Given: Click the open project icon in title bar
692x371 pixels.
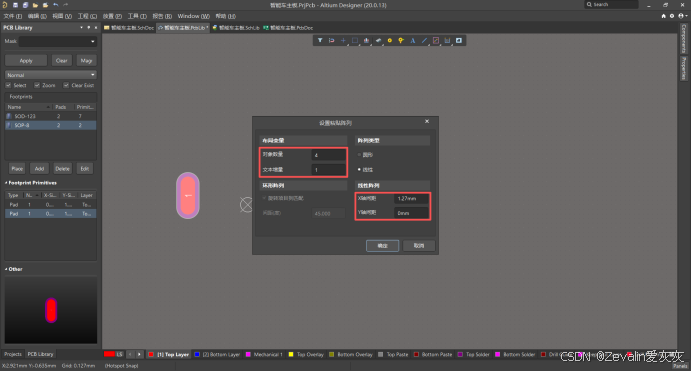Looking at the screenshot, I should (x=45, y=5).
